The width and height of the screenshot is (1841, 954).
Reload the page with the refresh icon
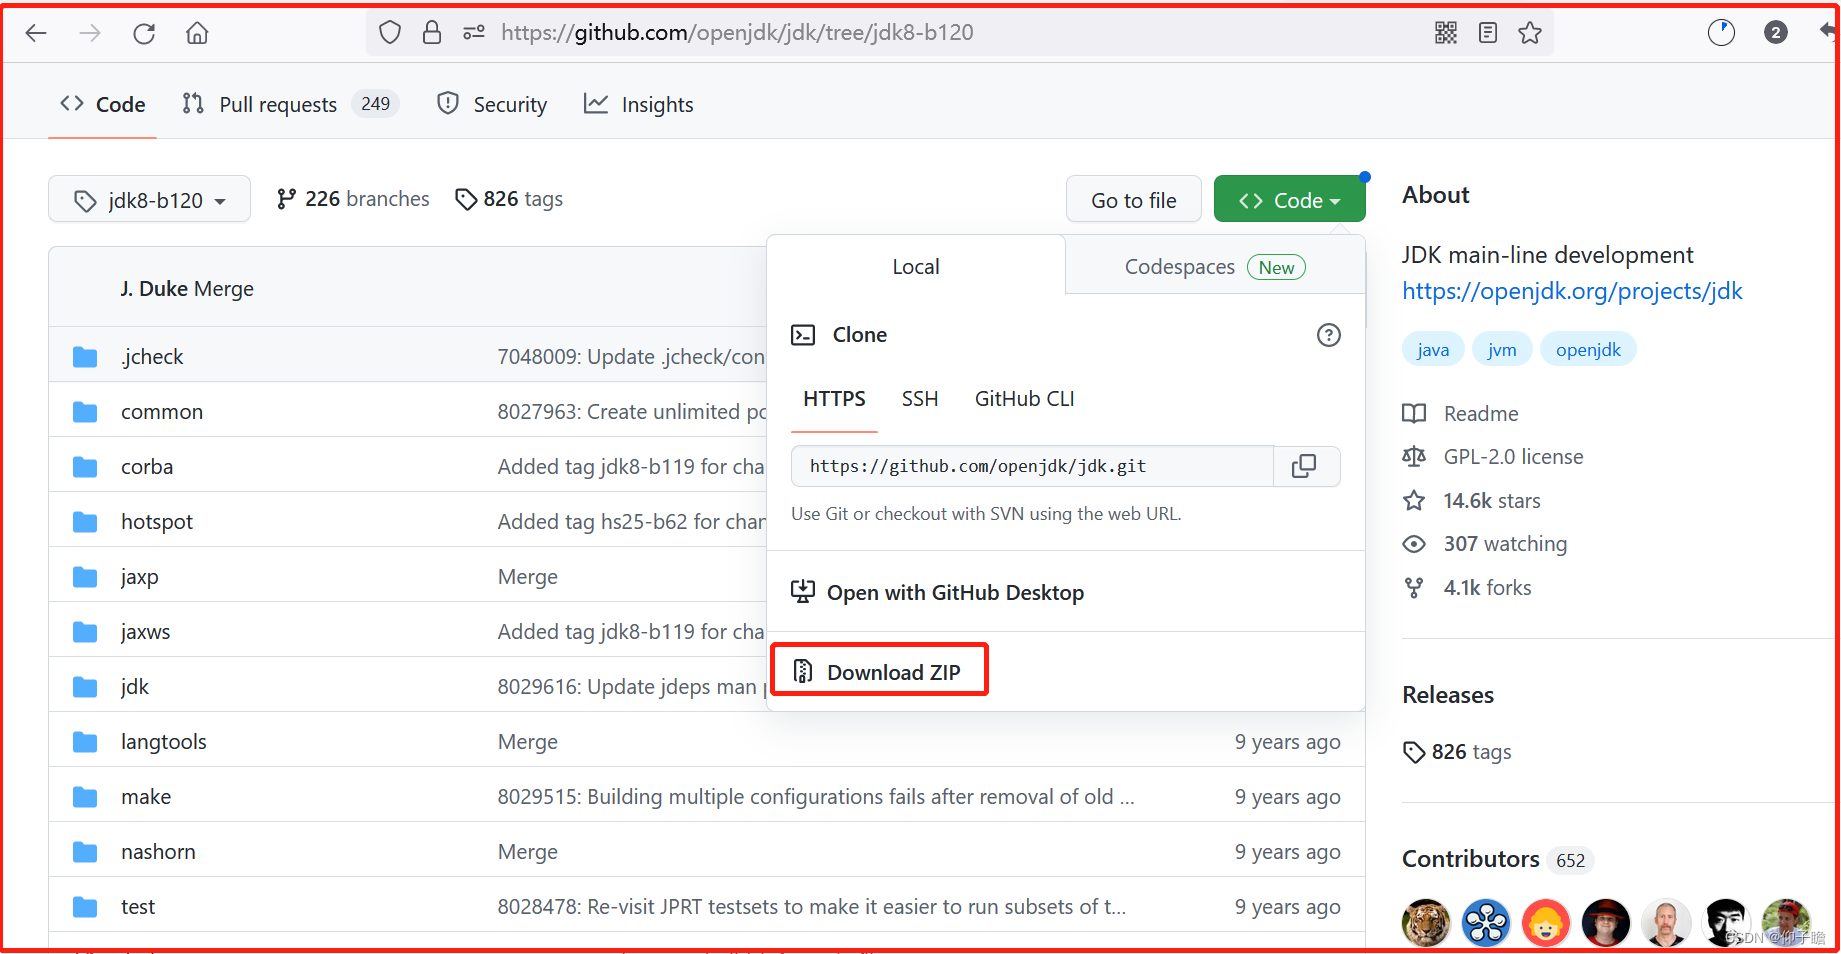tap(144, 33)
